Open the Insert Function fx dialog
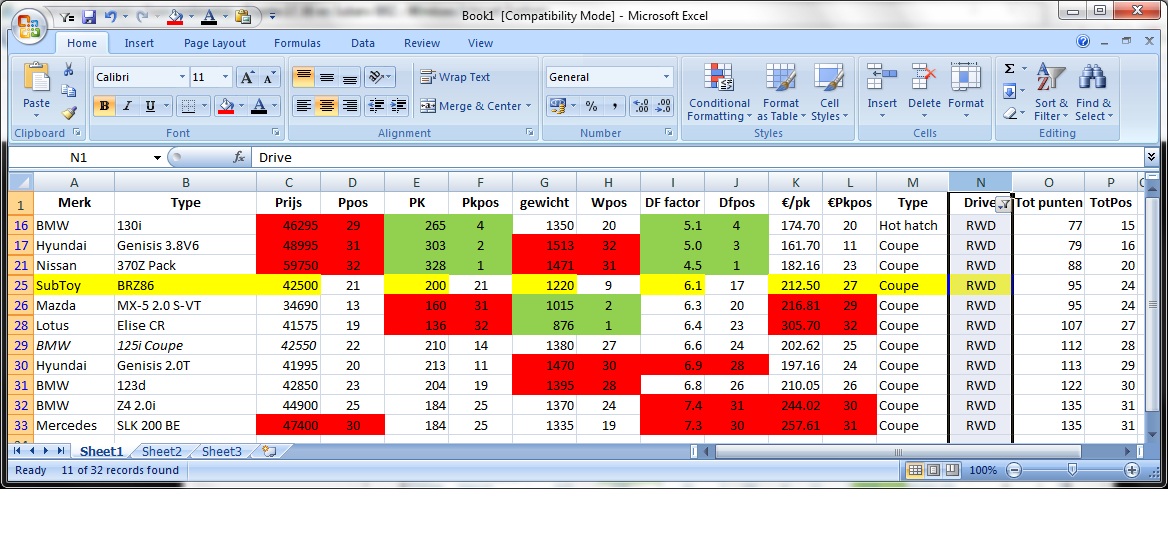The image size is (1168, 540). point(239,157)
